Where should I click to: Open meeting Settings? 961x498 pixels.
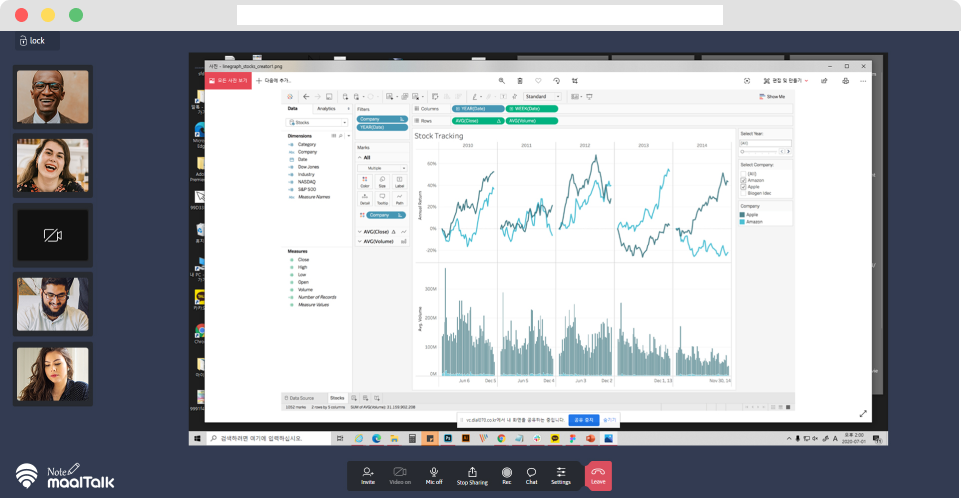(561, 474)
